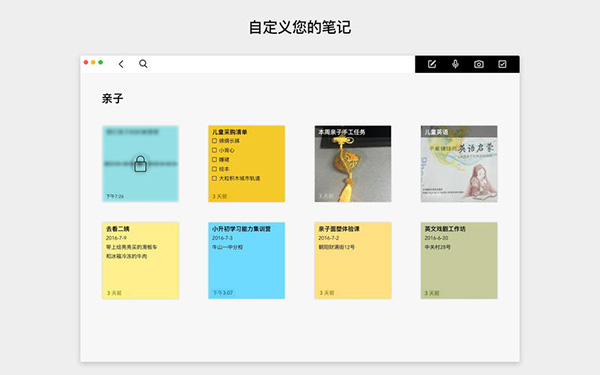Screen dimensions: 600x375
Task: Open the 儿童采购清单 note title
Action: (230, 132)
